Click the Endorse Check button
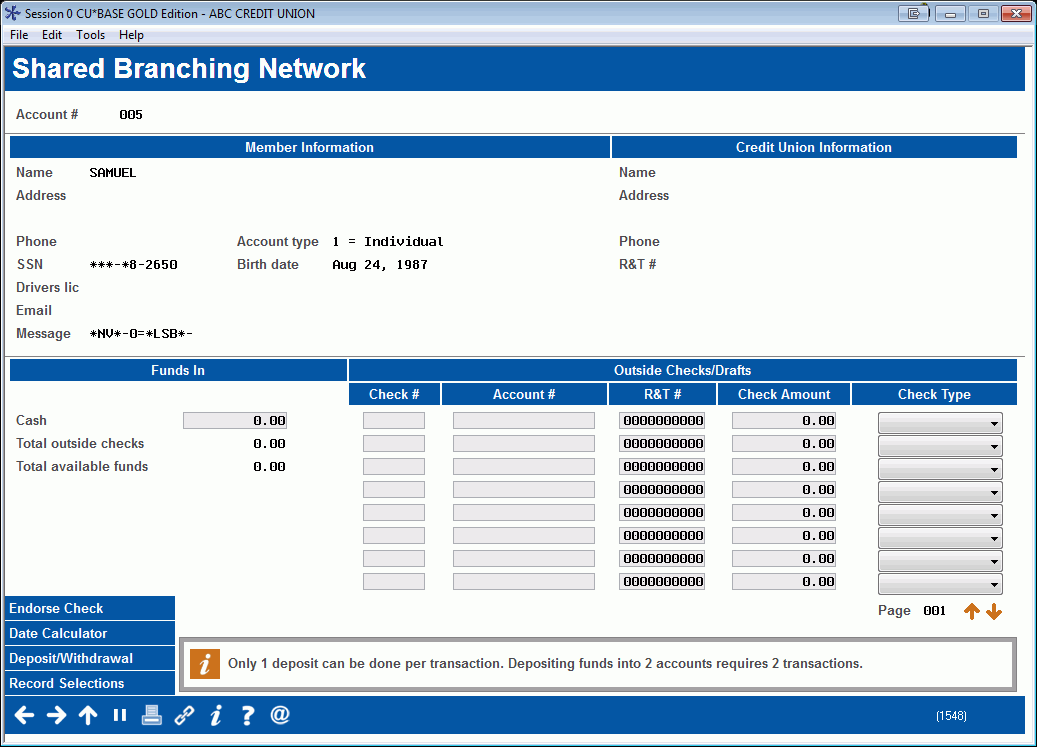The image size is (1037, 747). point(90,608)
